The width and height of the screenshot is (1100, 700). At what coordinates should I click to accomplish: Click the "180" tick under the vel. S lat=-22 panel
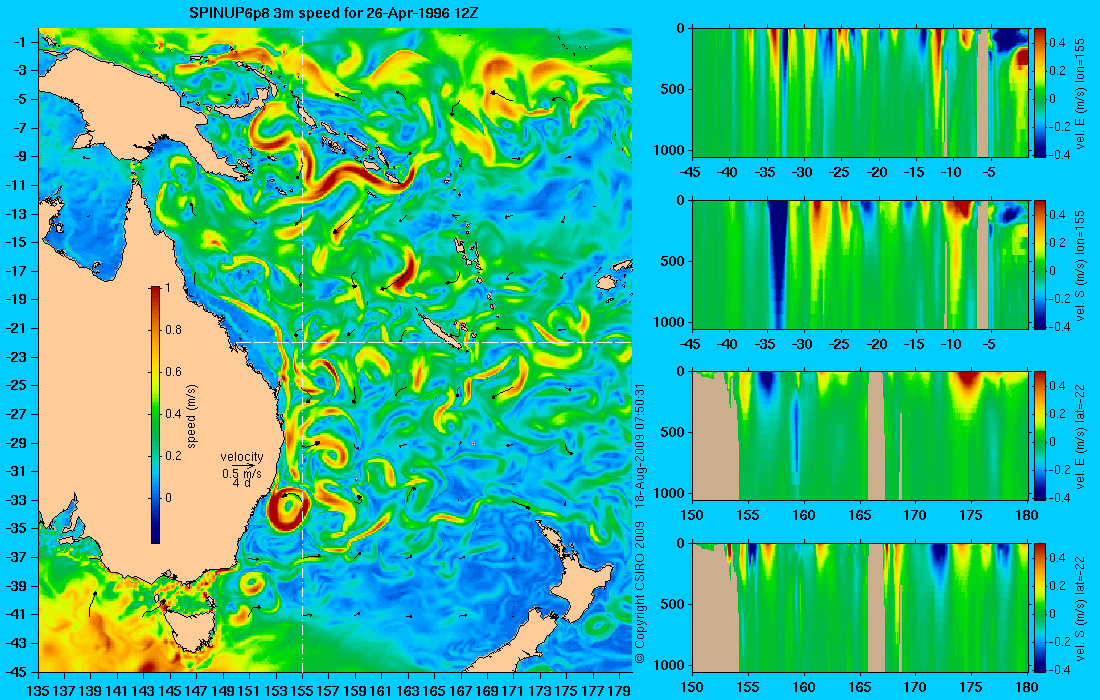(x=1028, y=687)
